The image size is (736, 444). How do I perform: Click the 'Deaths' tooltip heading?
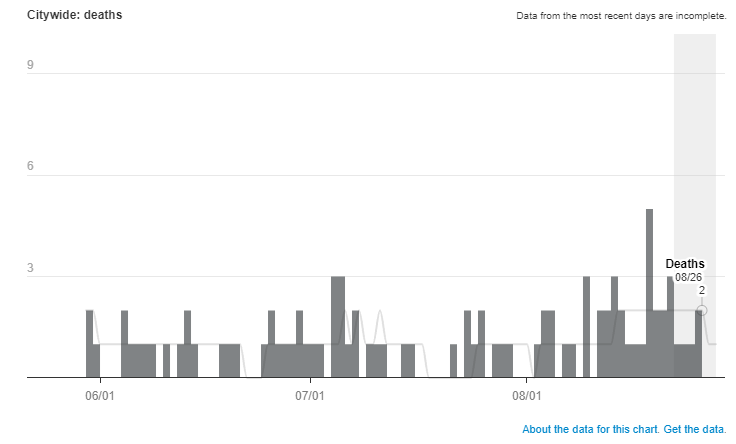[685, 264]
